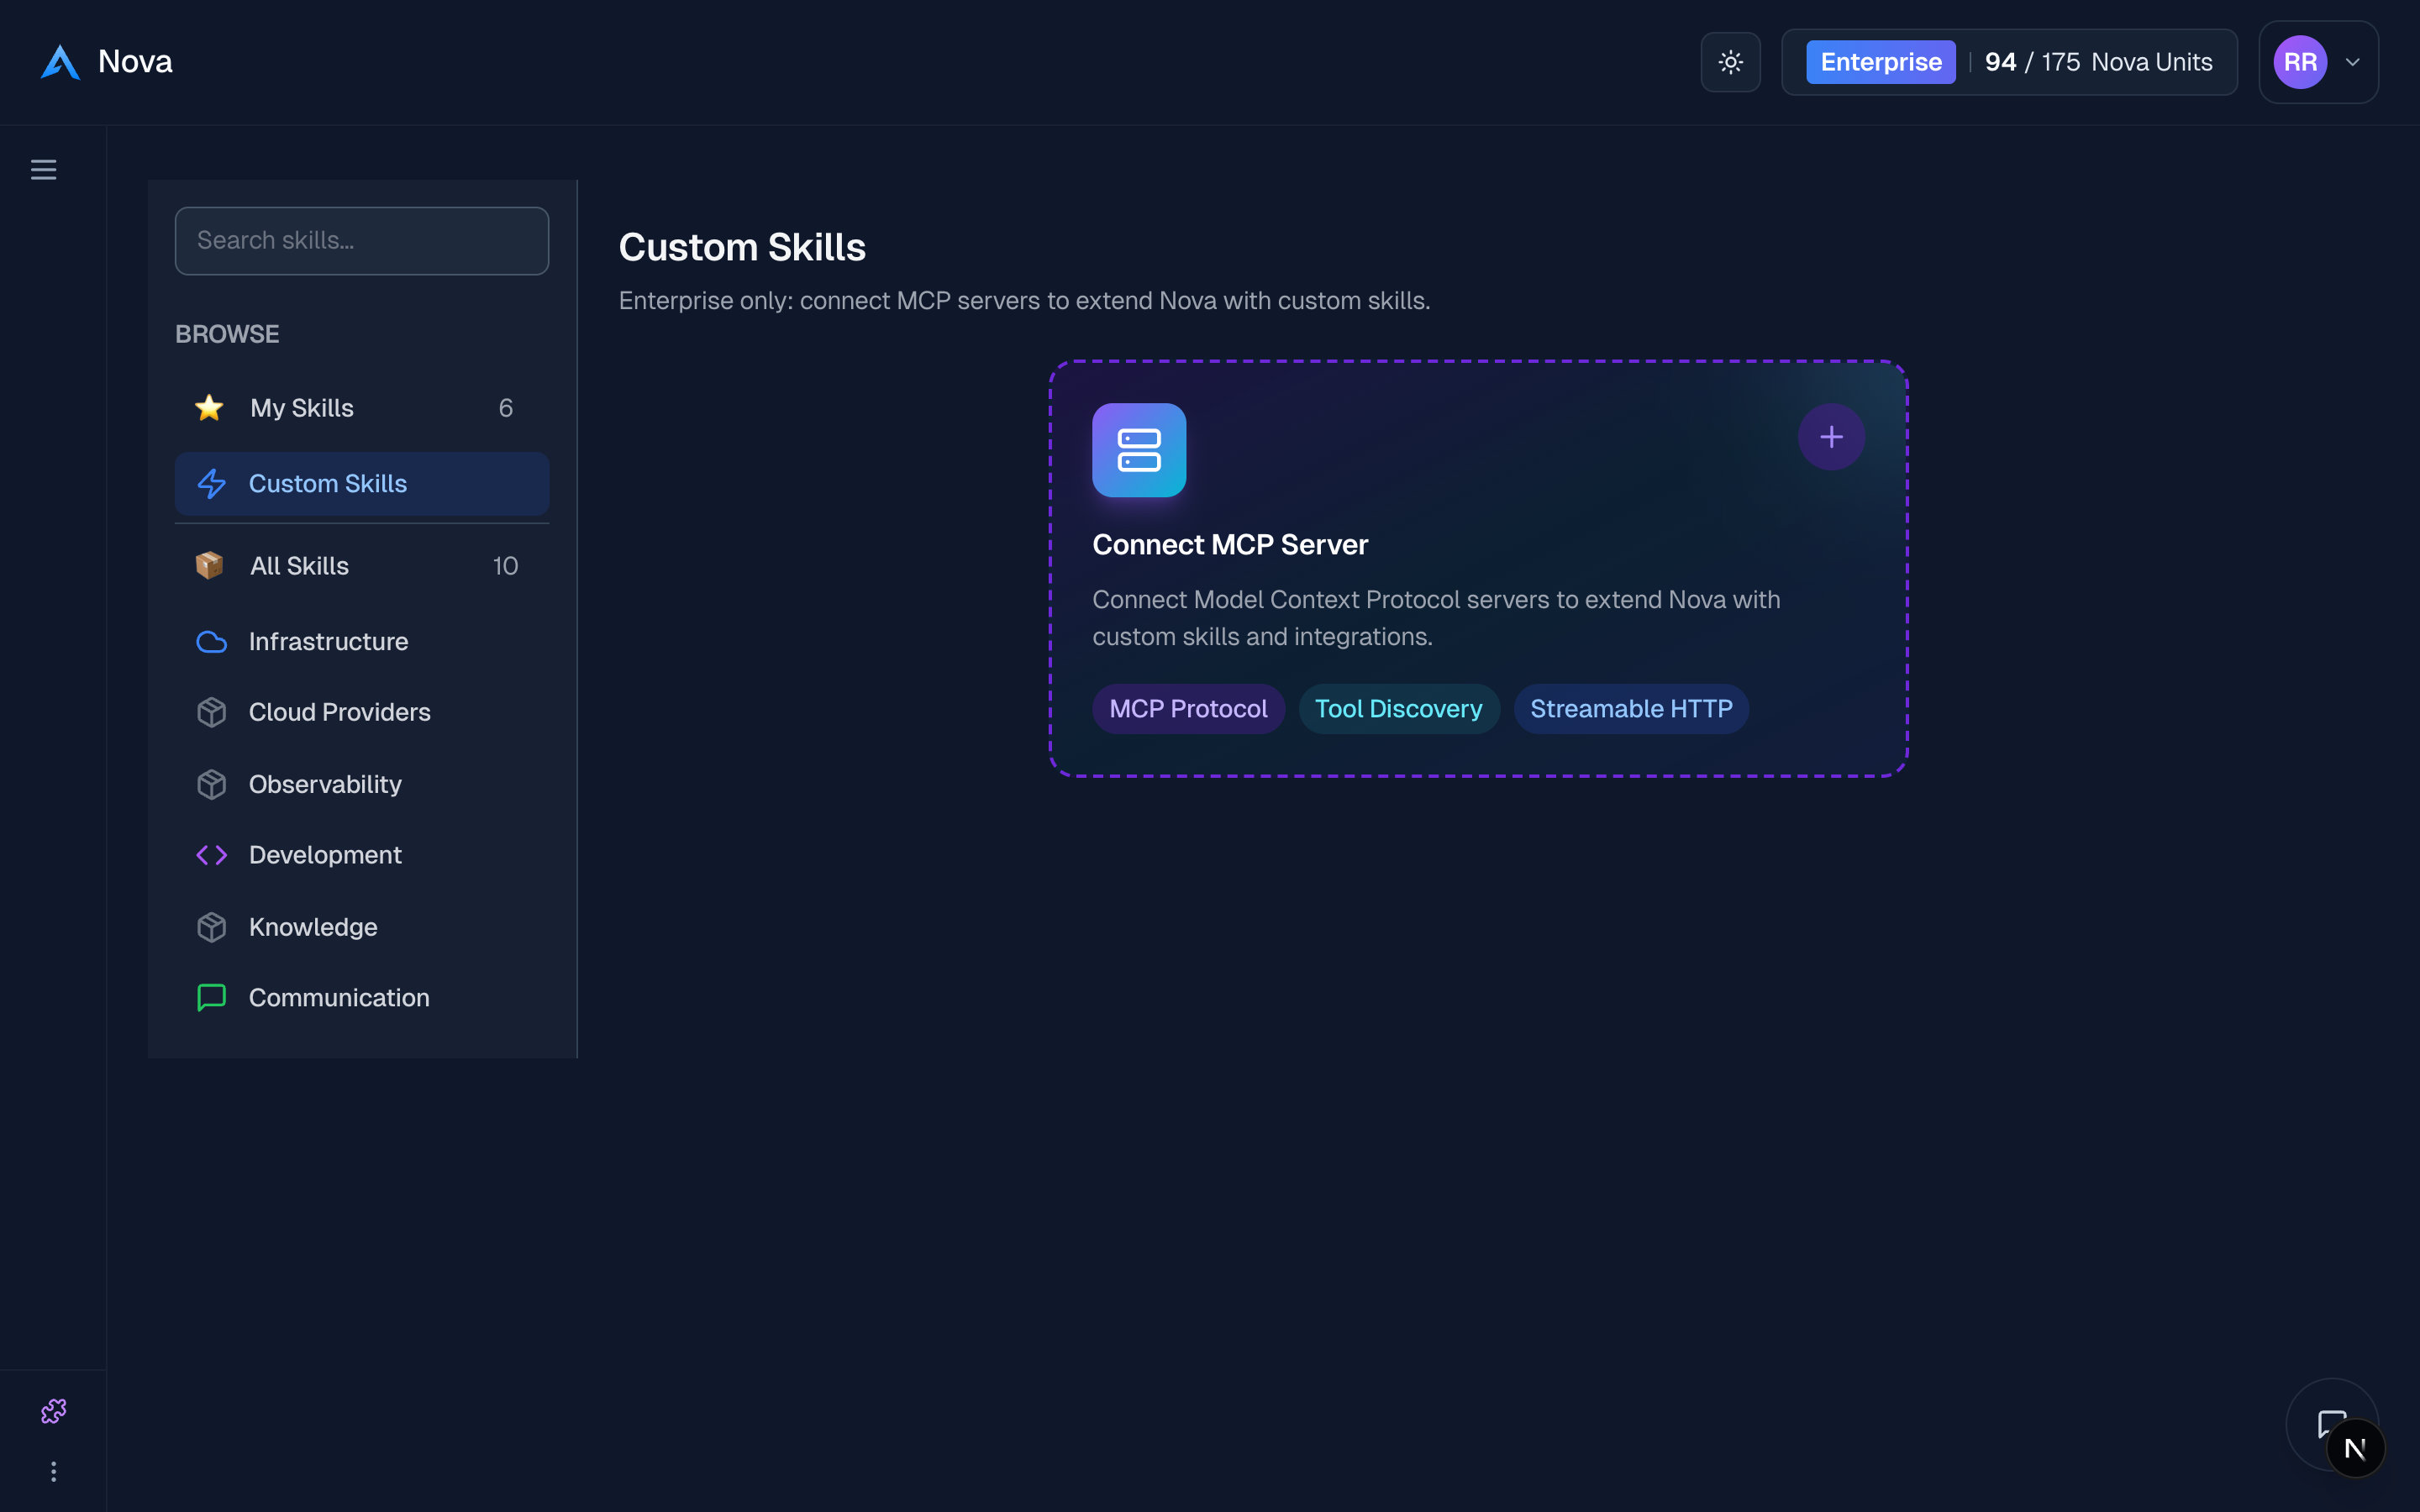Open the Observability category

point(362,785)
